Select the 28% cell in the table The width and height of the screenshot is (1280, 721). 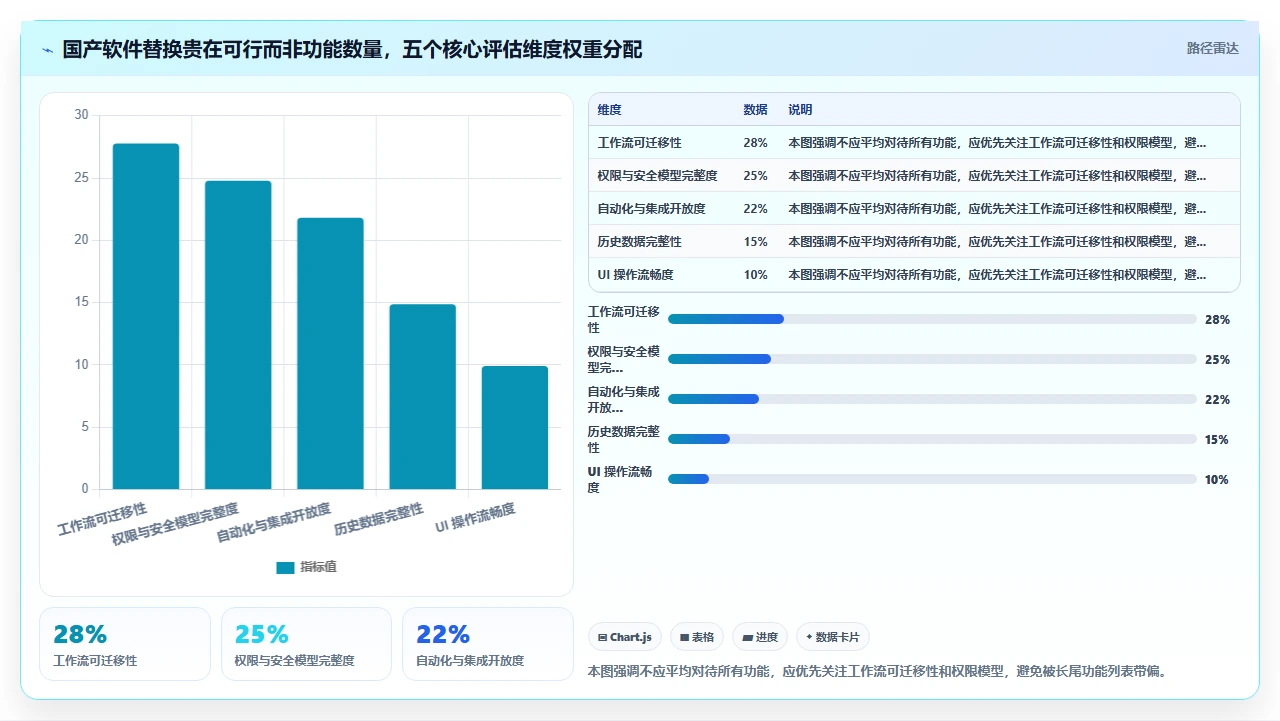point(755,143)
